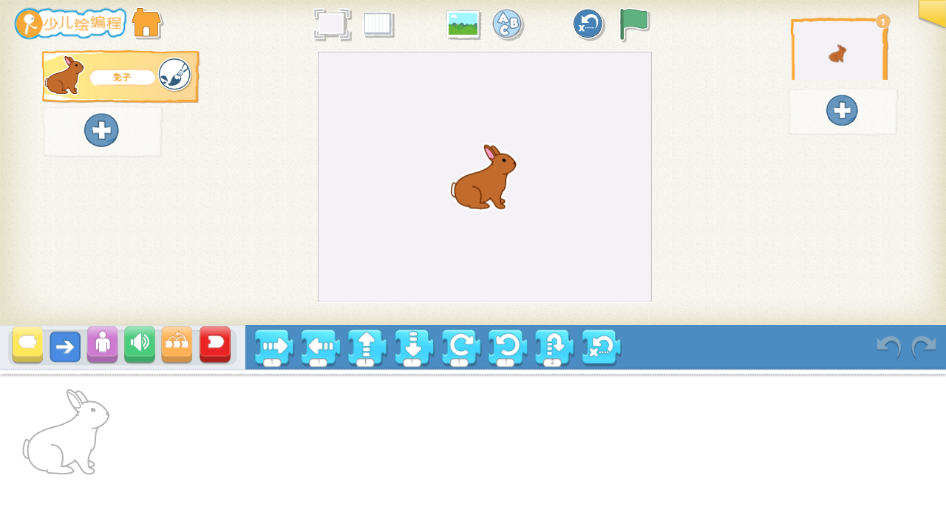Select the Move Right motion block
The height and width of the screenshot is (532, 946).
pyautogui.click(x=273, y=347)
